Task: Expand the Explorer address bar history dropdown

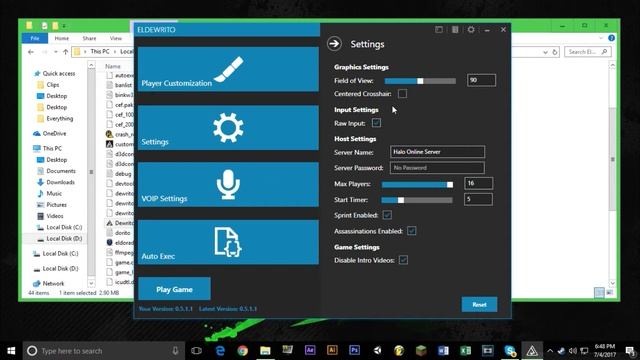Action: [545, 52]
